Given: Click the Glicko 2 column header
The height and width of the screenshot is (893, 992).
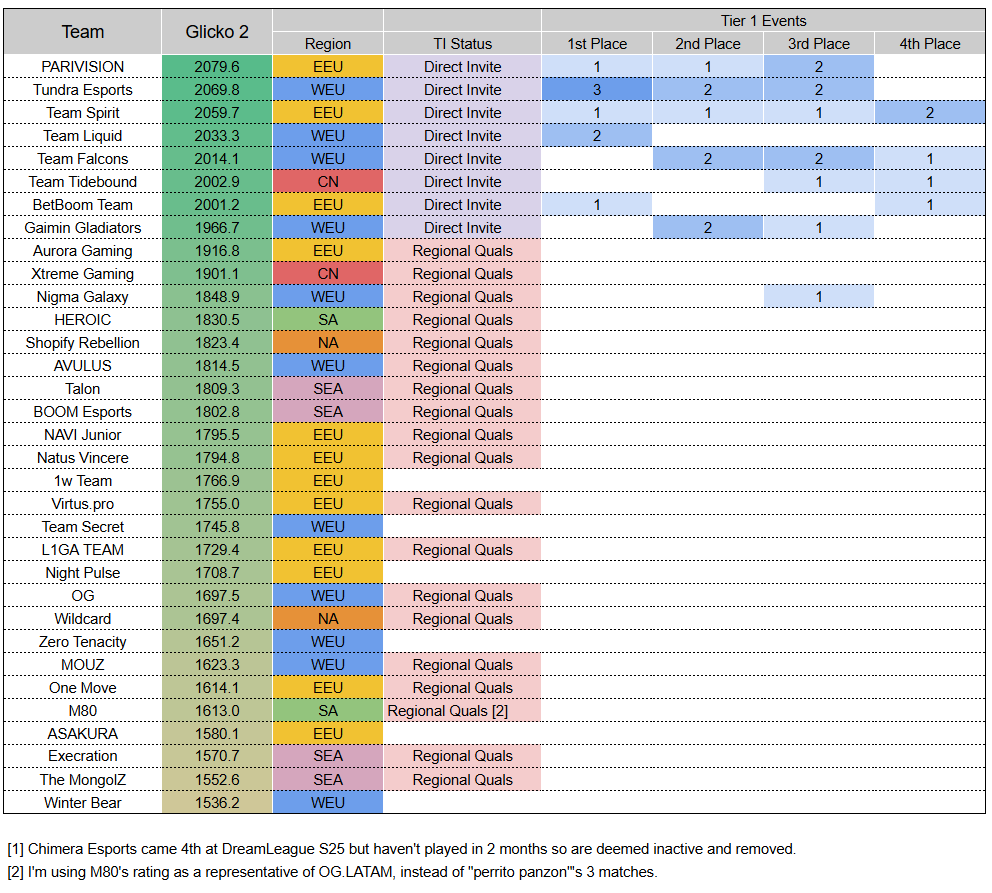Looking at the screenshot, I should click(x=217, y=32).
